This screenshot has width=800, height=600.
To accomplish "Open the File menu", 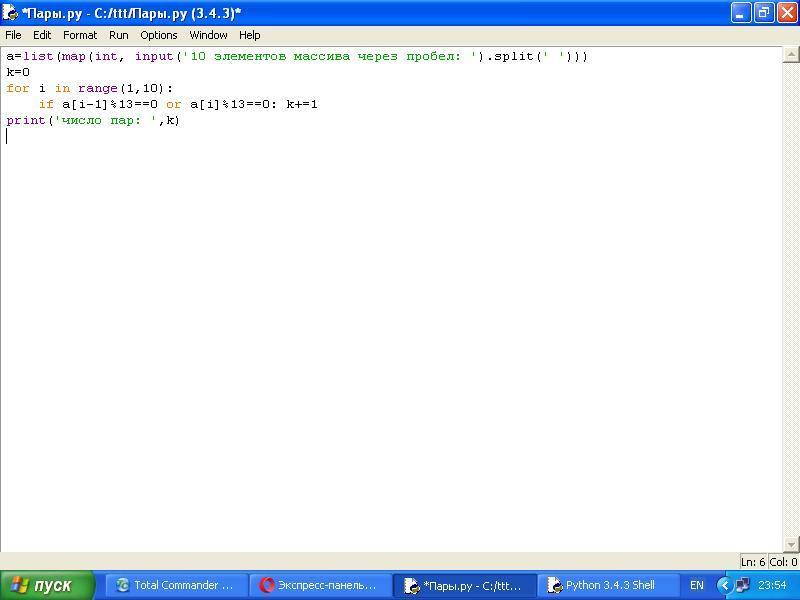I will pyautogui.click(x=13, y=35).
